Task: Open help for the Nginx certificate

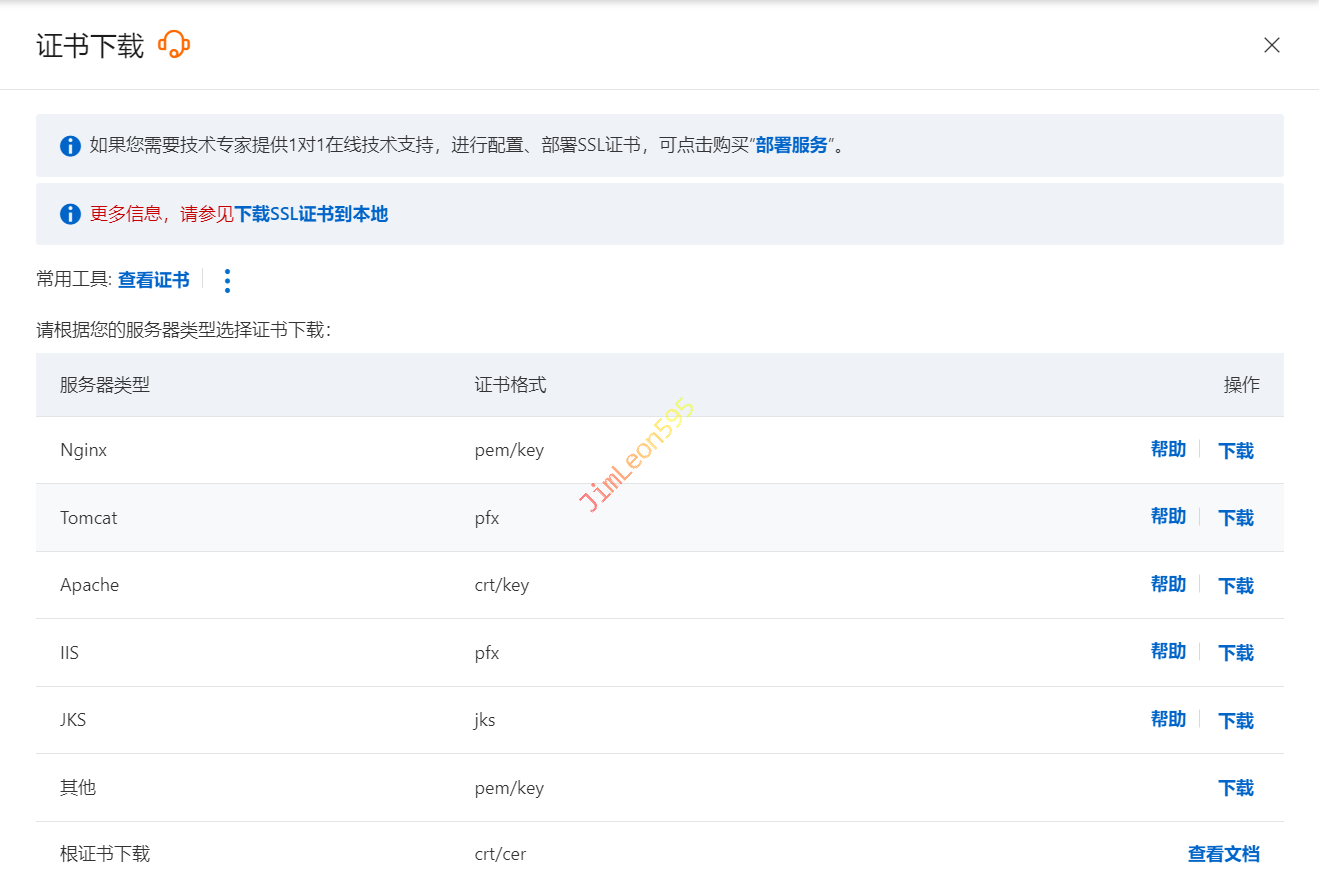Action: point(1167,450)
